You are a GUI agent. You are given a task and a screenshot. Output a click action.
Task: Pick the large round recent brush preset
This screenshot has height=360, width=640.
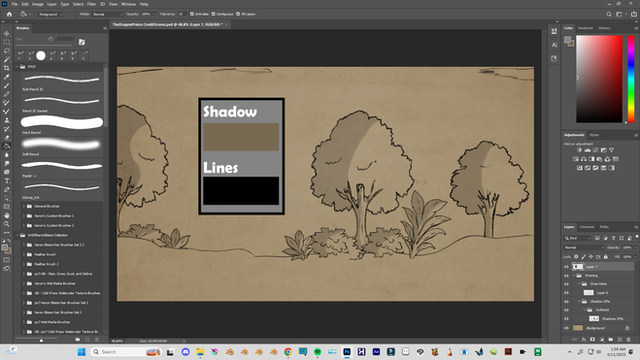click(41, 56)
